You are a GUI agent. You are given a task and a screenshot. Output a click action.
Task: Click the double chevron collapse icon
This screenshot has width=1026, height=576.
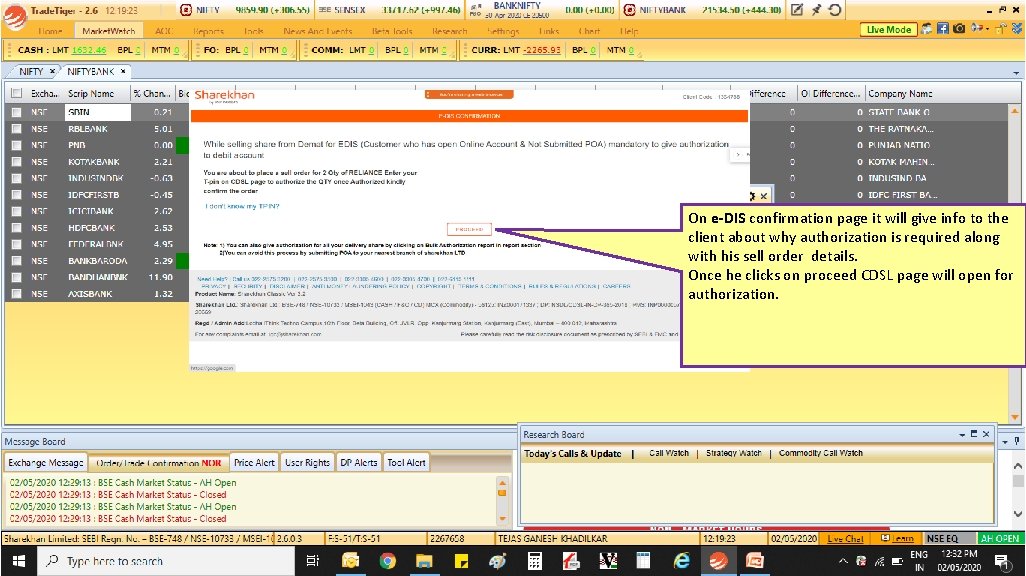coord(1017,28)
